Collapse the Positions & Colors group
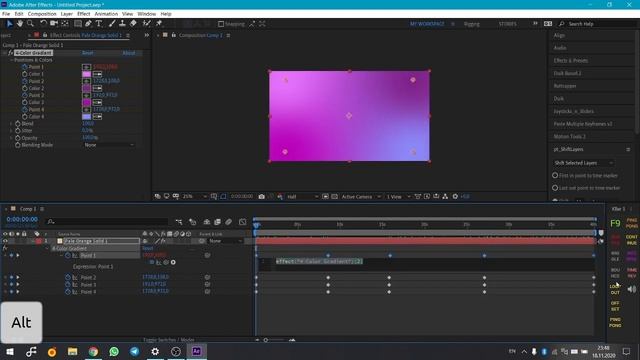 point(11,60)
